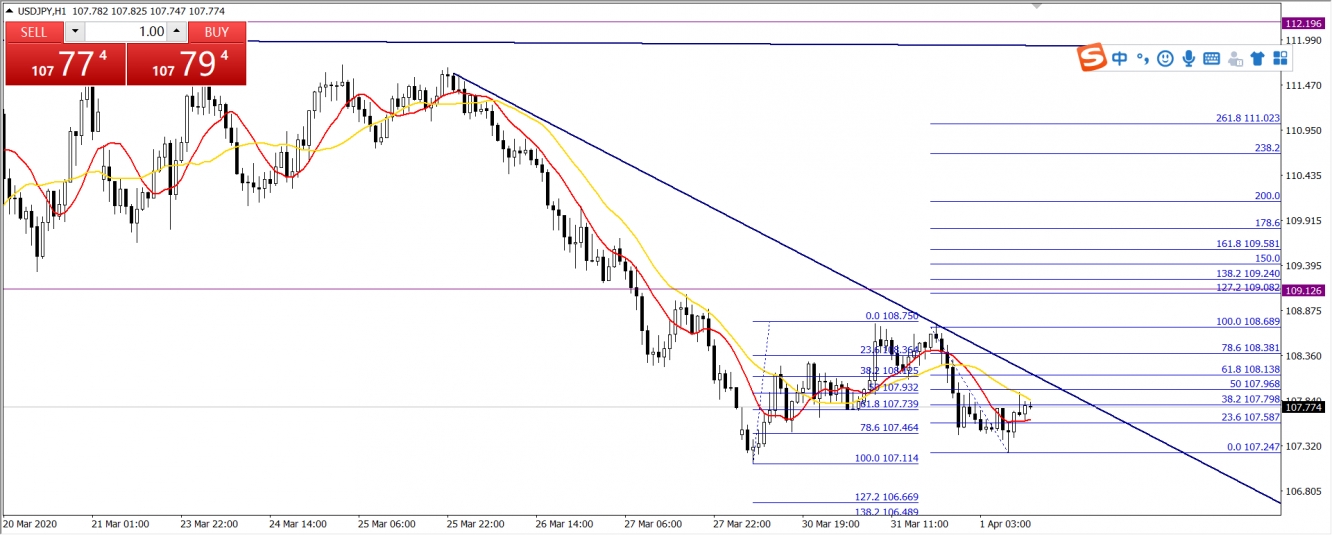Open the emoji smiley panel
The height and width of the screenshot is (535, 1332).
[x=1165, y=59]
